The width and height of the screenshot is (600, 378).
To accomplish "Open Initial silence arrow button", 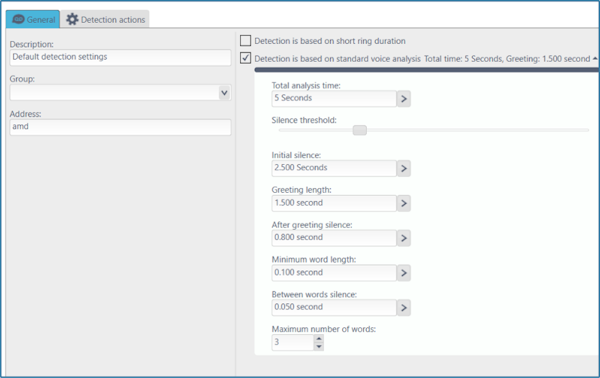I will 404,168.
